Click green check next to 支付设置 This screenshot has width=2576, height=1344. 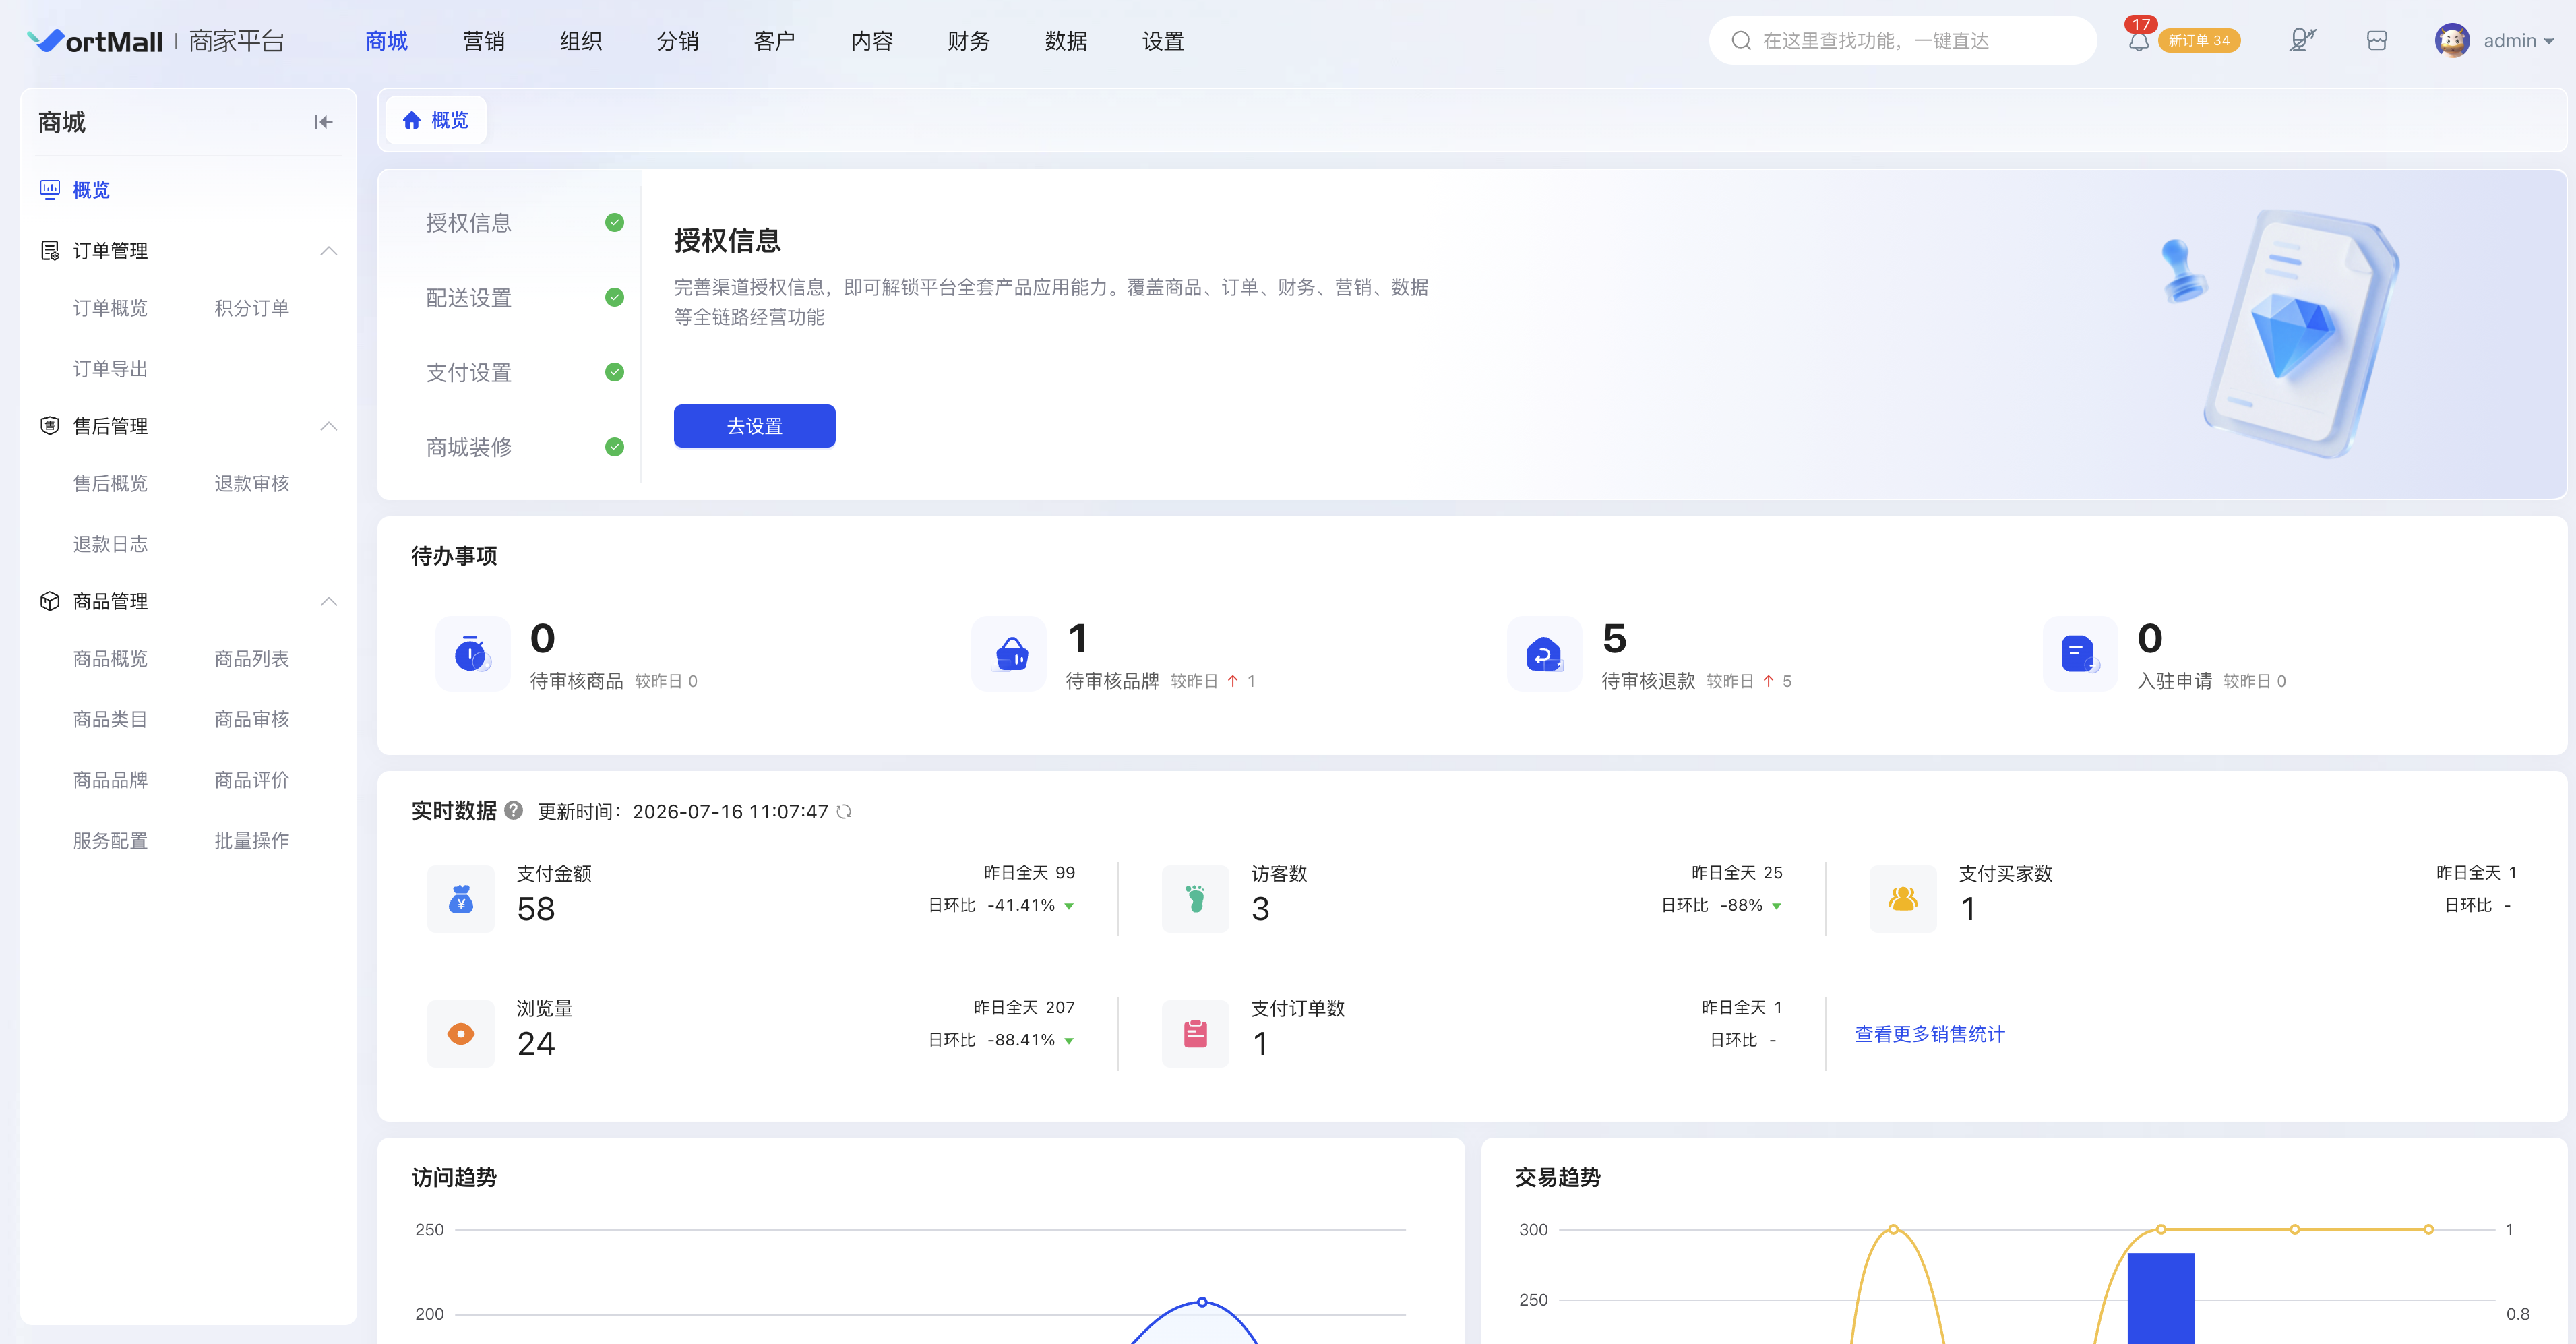pyautogui.click(x=614, y=372)
